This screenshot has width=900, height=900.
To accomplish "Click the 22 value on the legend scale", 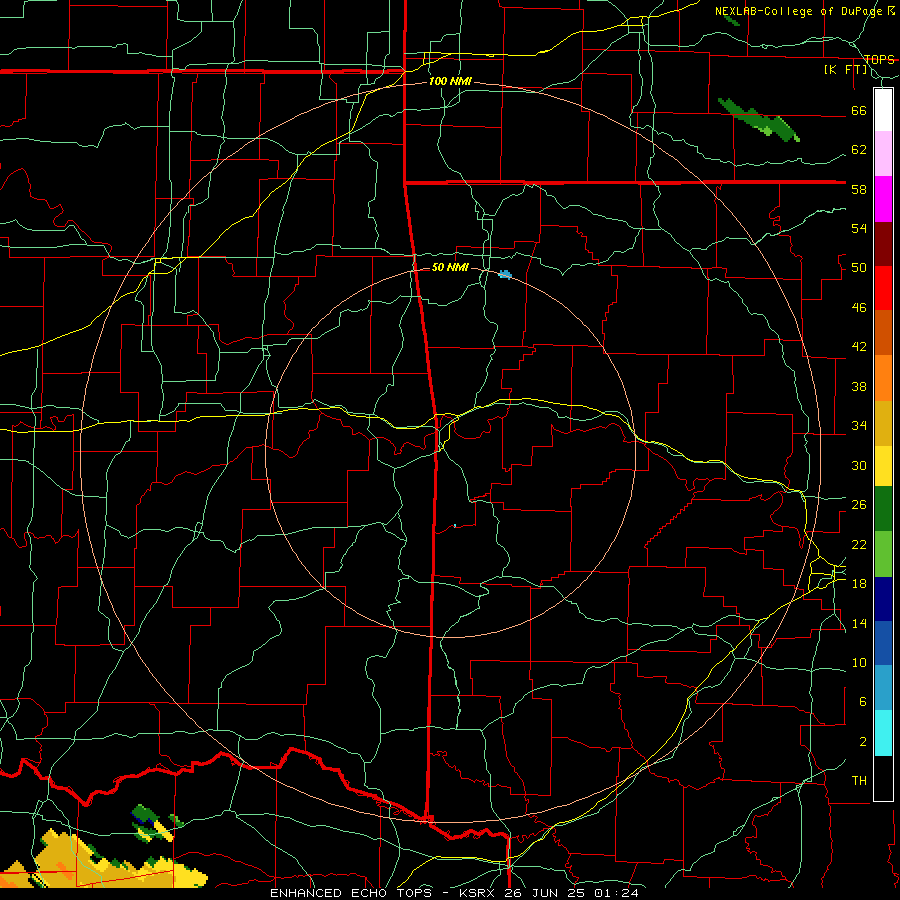I will click(x=859, y=544).
